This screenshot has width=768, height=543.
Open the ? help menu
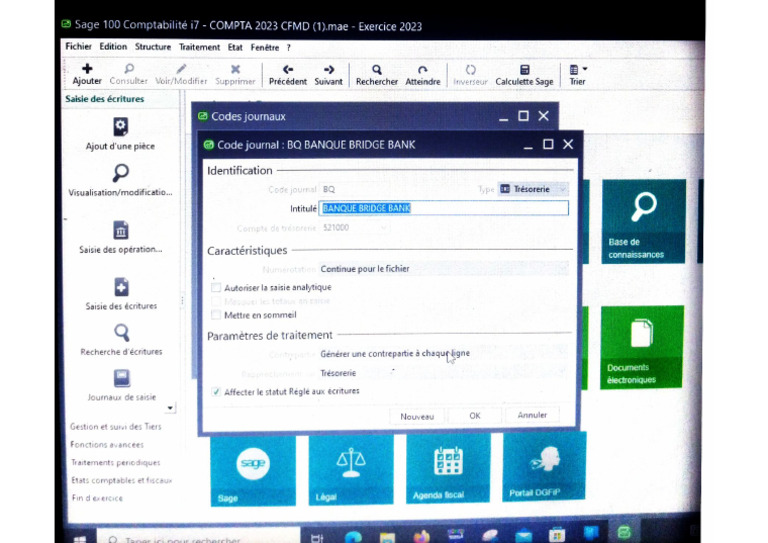288,48
